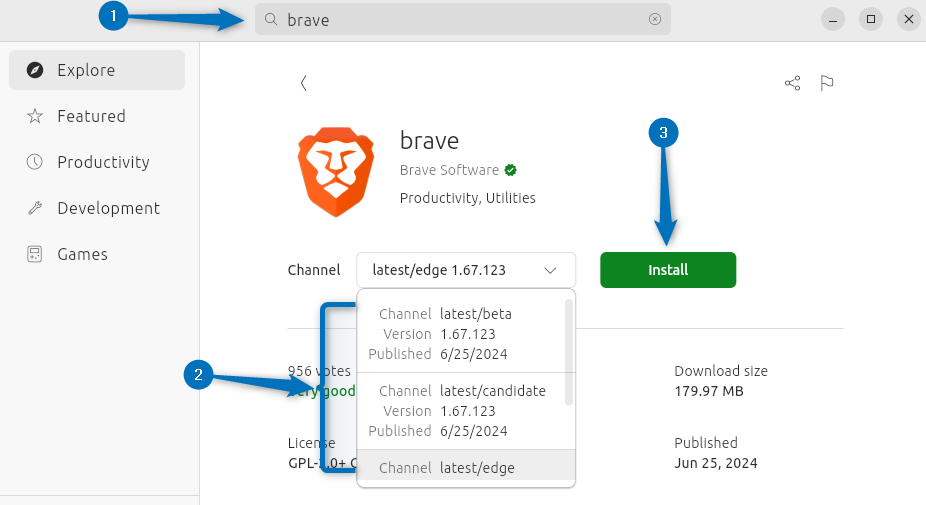Click the Published Jun 25, 2024 date
The image size is (926, 505).
point(716,463)
